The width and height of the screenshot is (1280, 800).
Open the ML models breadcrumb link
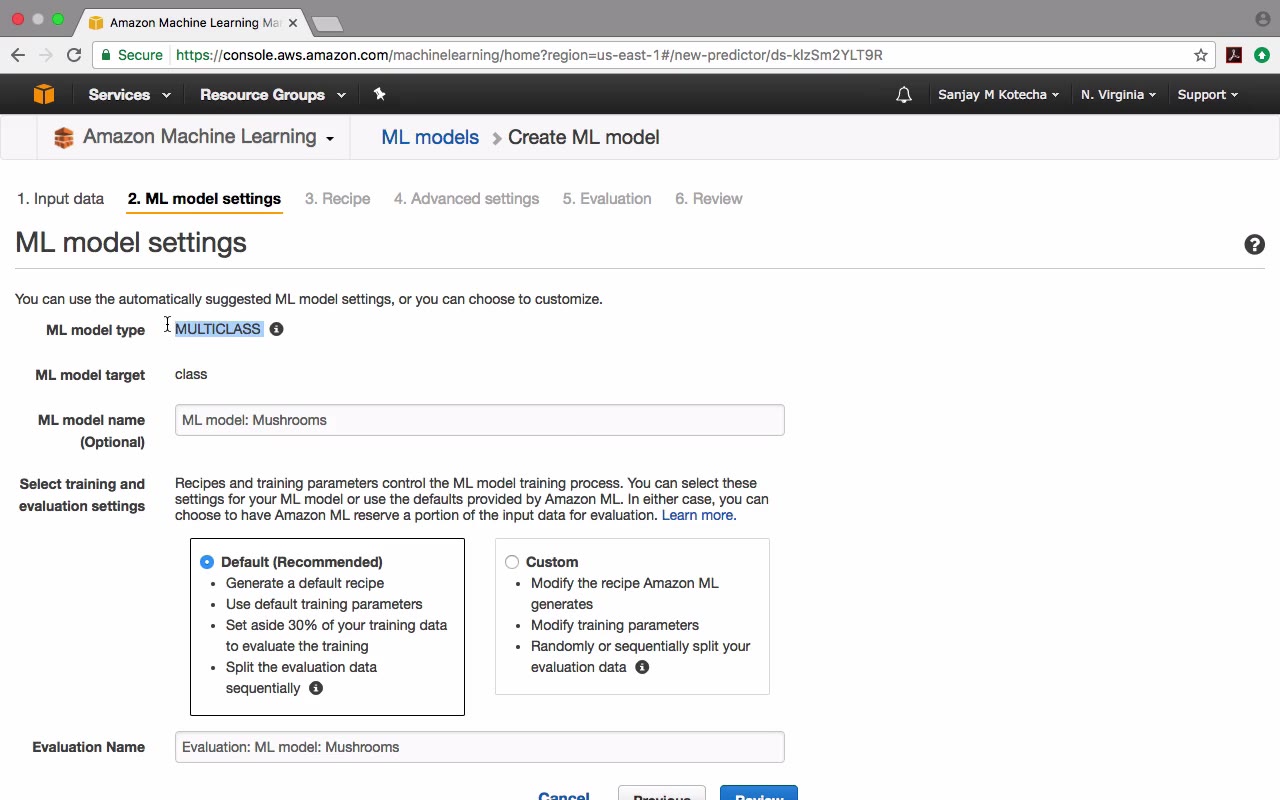click(430, 138)
